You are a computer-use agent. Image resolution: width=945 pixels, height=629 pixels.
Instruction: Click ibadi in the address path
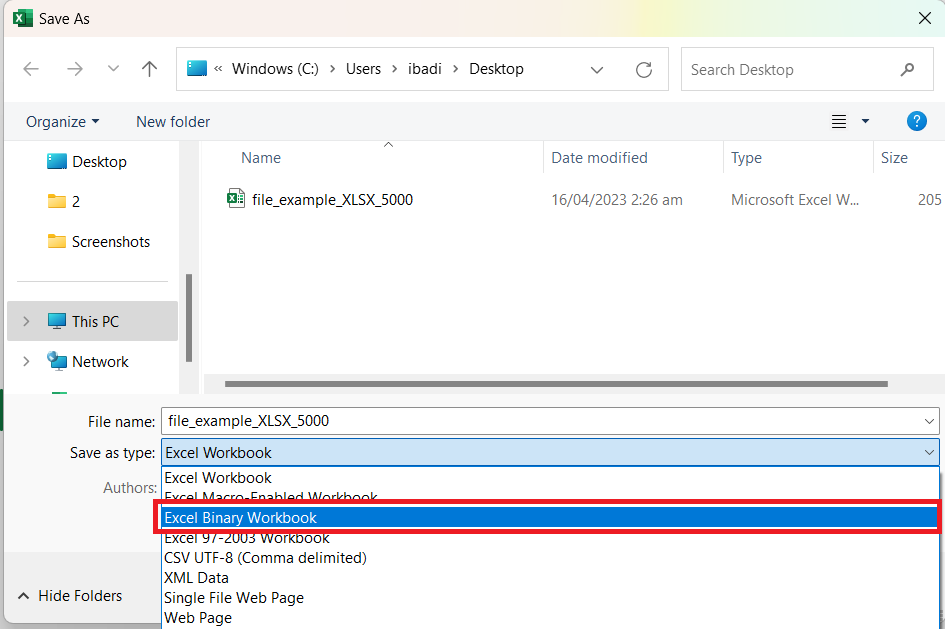(x=425, y=69)
